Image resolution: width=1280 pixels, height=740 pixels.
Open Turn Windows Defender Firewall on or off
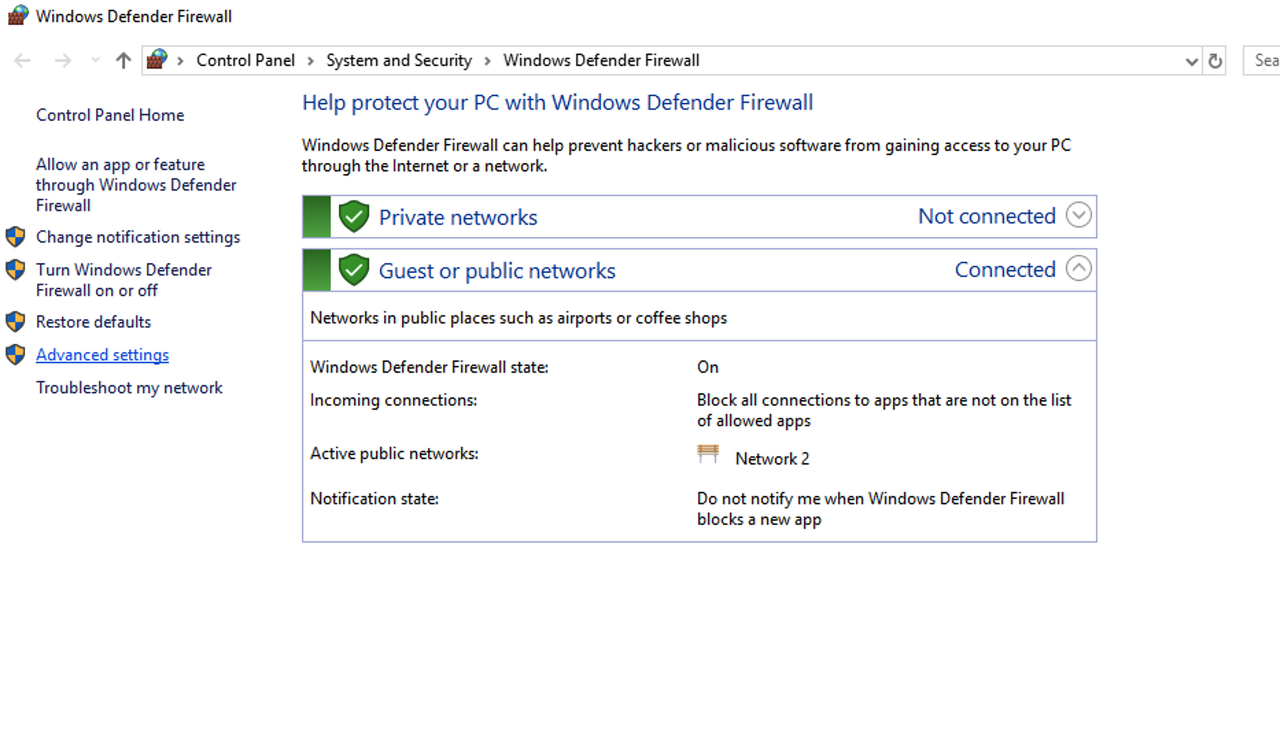[x=124, y=280]
